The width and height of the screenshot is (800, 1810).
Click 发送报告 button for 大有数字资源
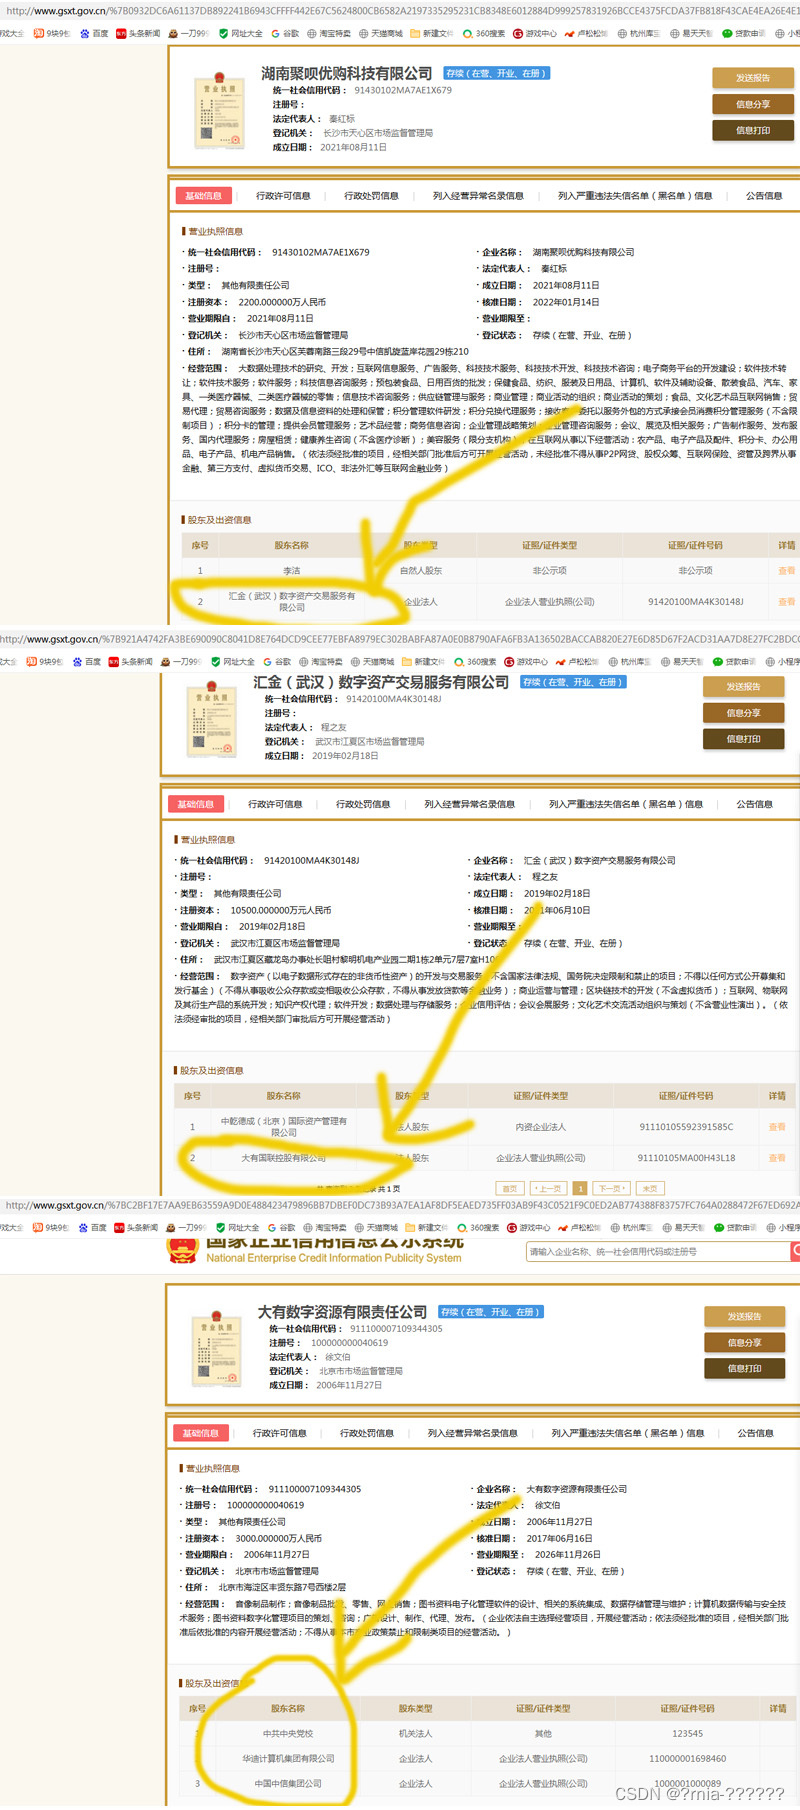(744, 1316)
